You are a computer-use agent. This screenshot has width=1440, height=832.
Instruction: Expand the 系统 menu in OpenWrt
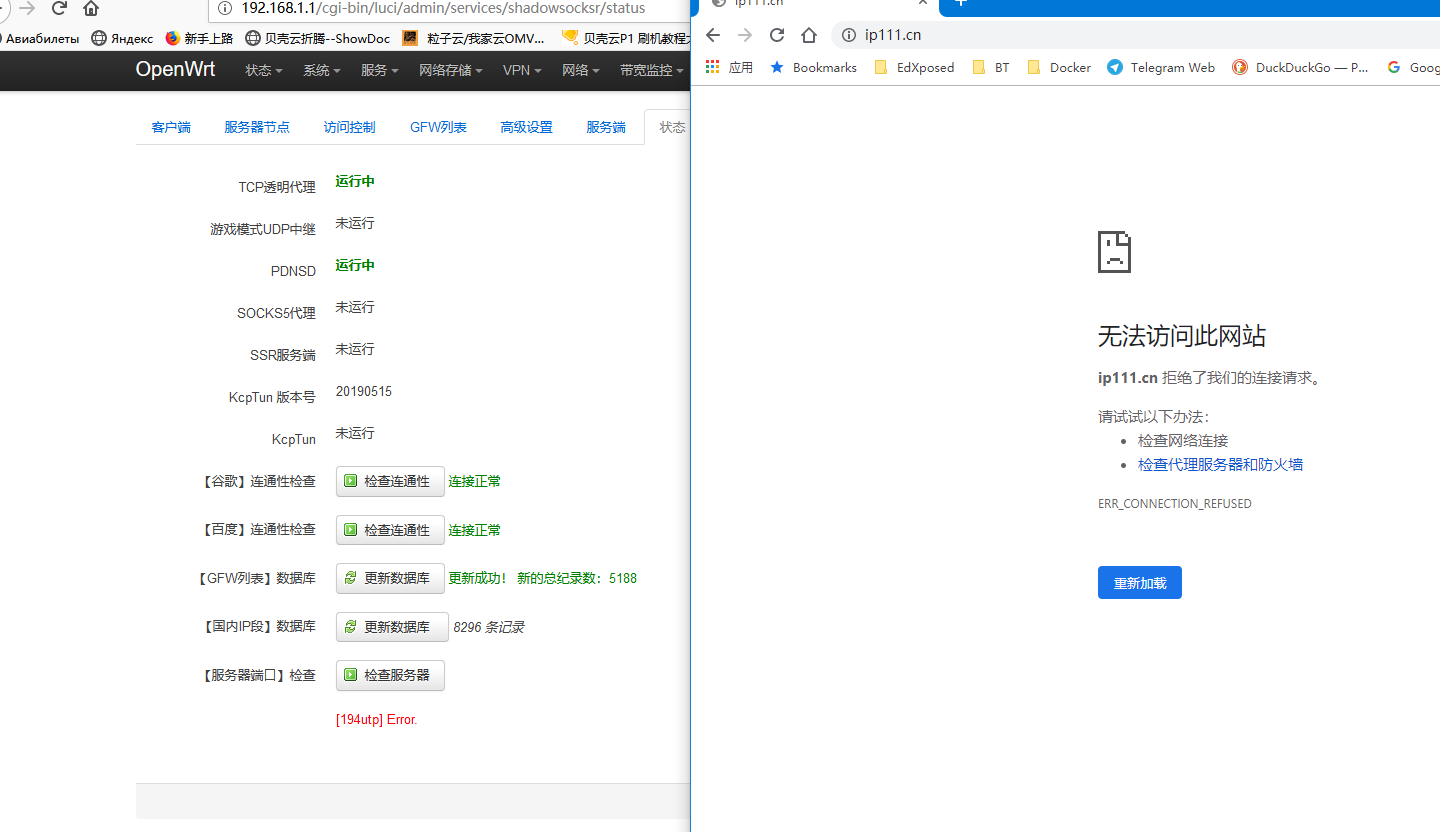322,70
